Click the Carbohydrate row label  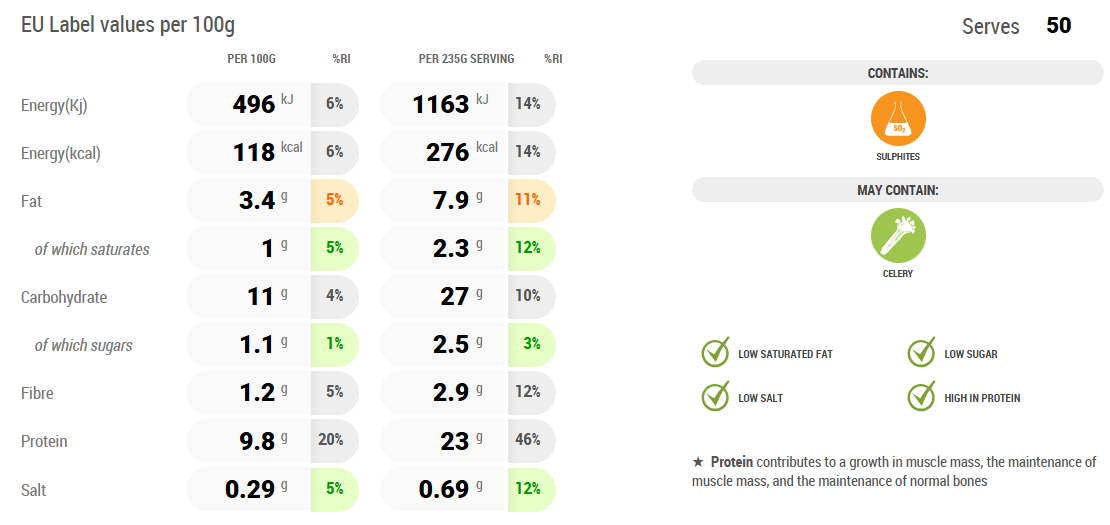tap(64, 297)
